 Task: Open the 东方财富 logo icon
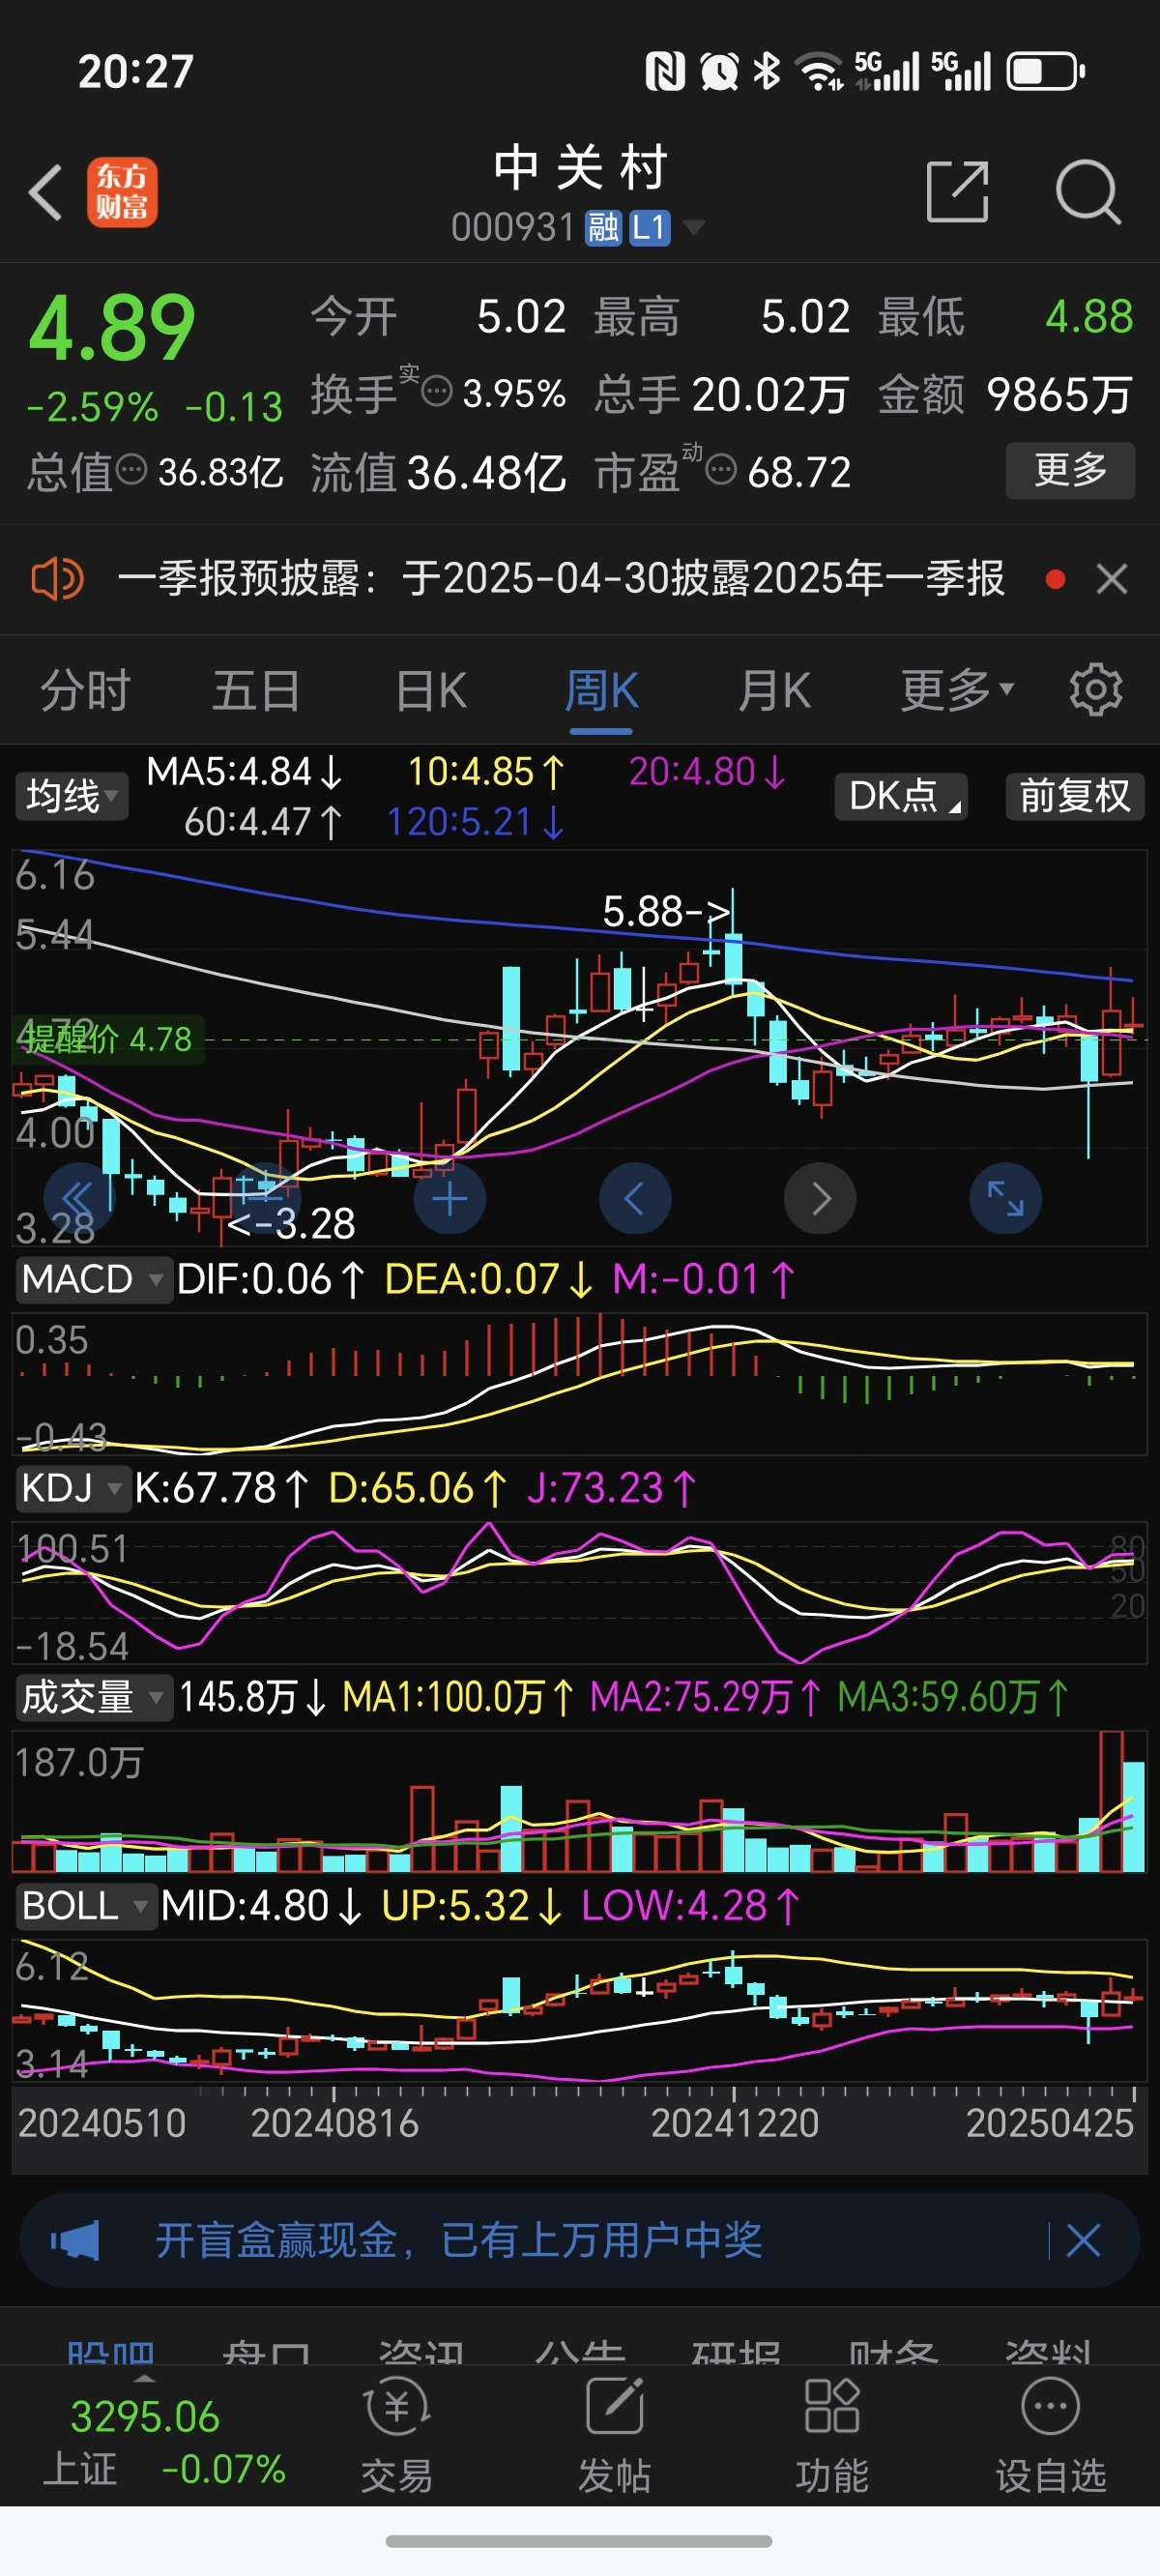(122, 192)
